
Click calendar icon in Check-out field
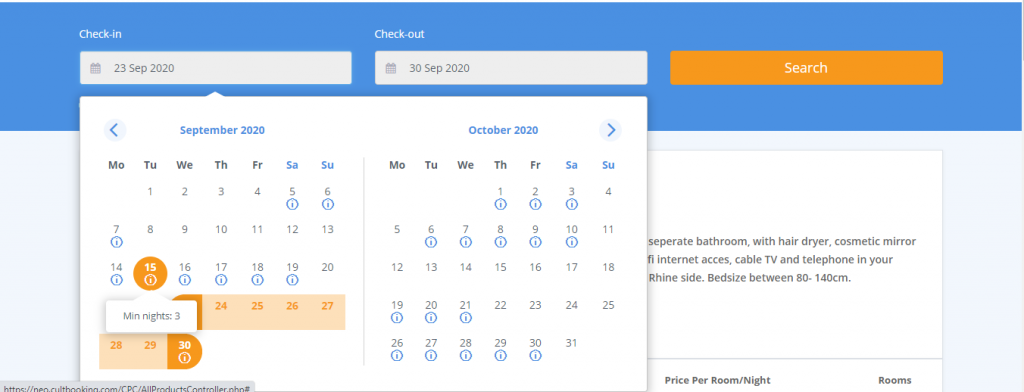pos(391,68)
